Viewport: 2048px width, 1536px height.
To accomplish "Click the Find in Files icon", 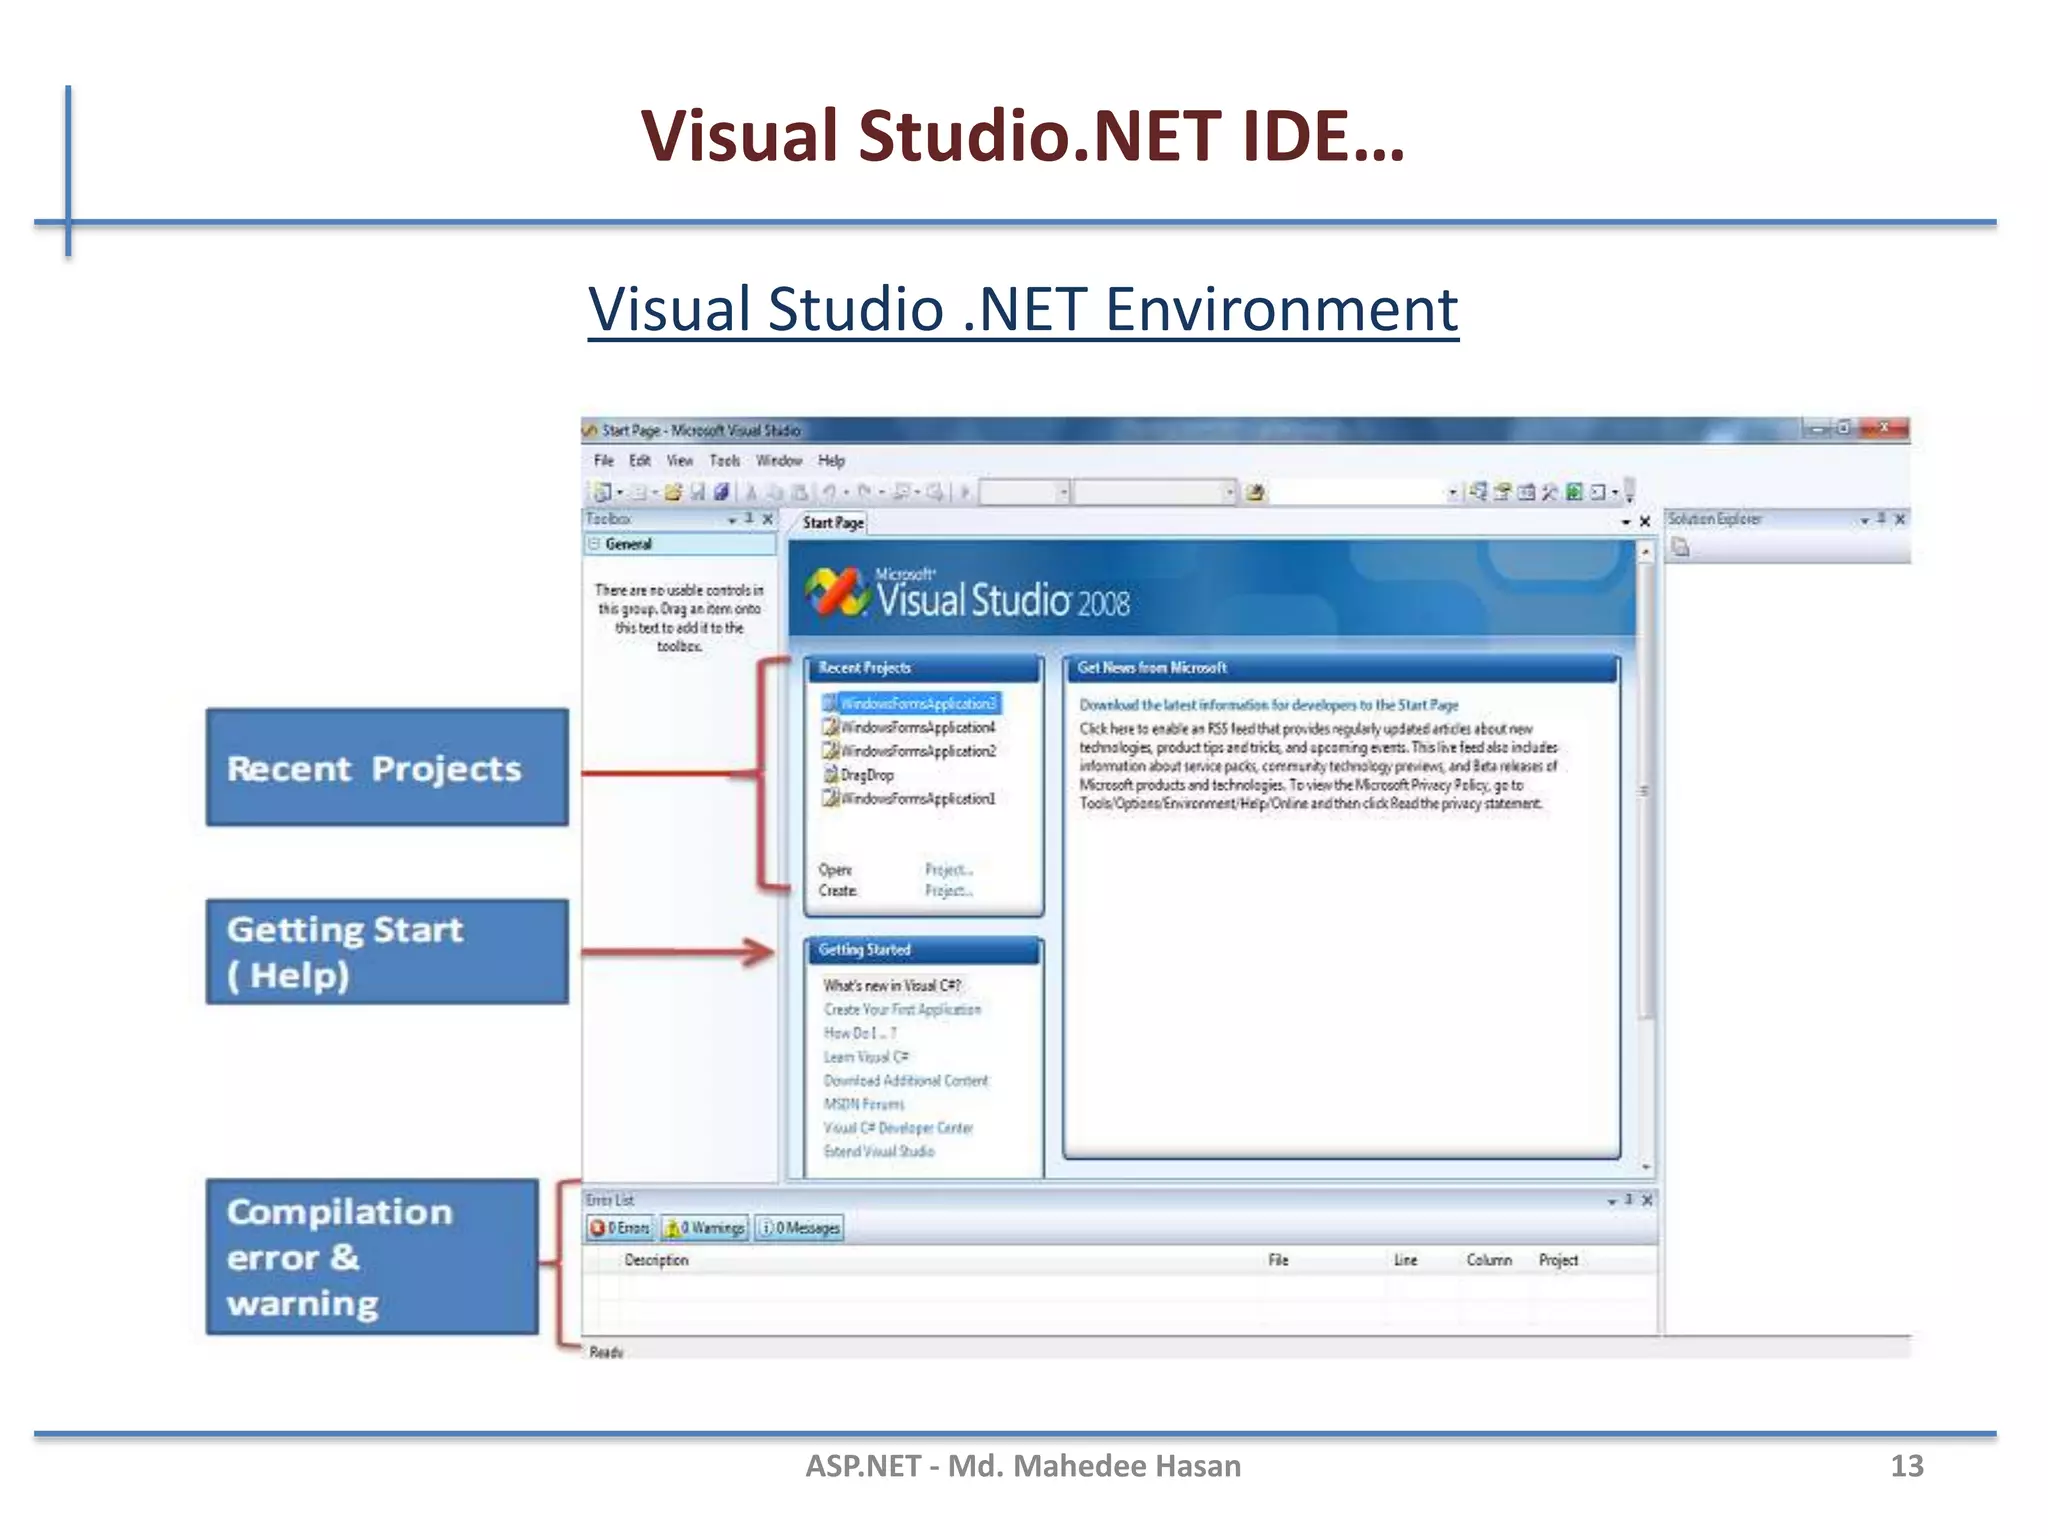I will tap(1255, 492).
